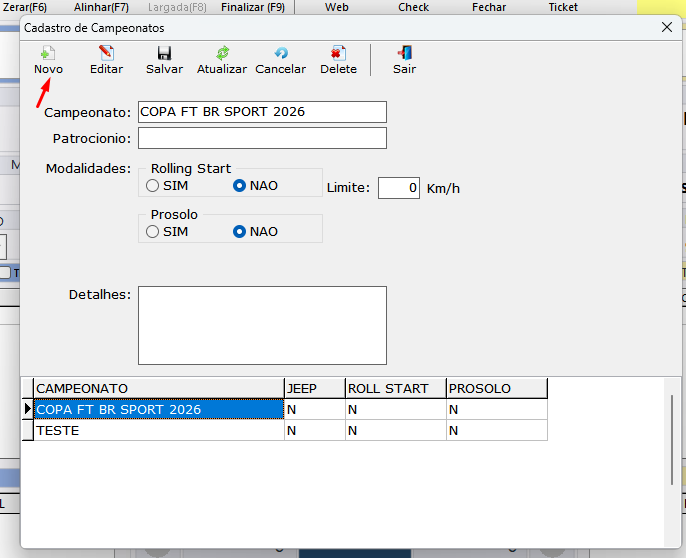This screenshot has width=686, height=558.
Task: Remove record with the Delete icon
Action: coord(338,53)
